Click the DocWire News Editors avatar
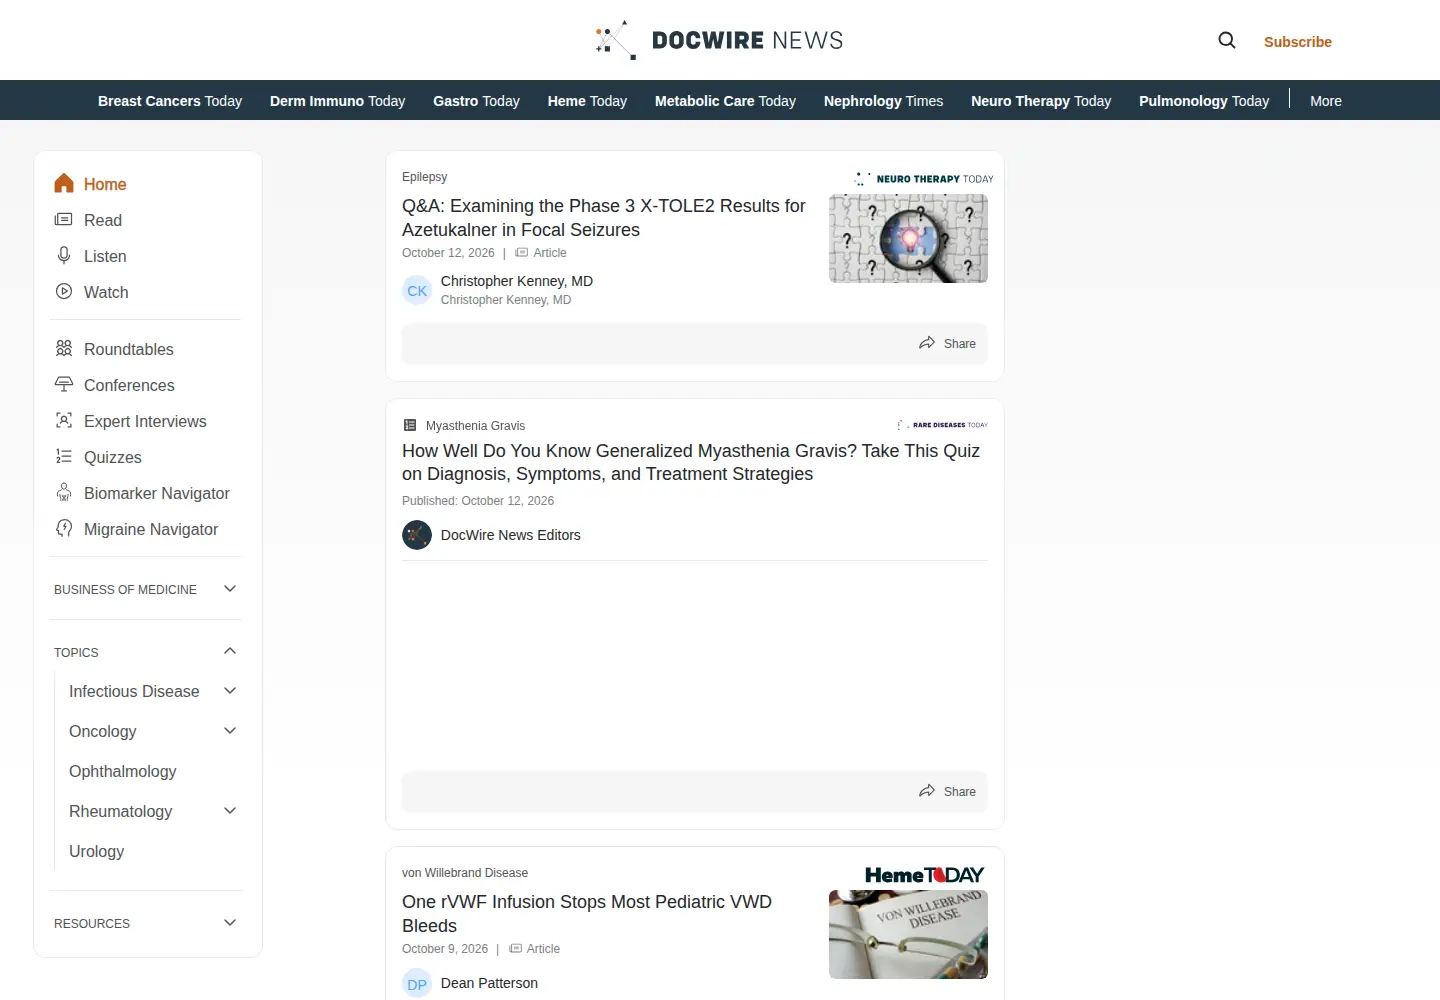 tap(417, 535)
